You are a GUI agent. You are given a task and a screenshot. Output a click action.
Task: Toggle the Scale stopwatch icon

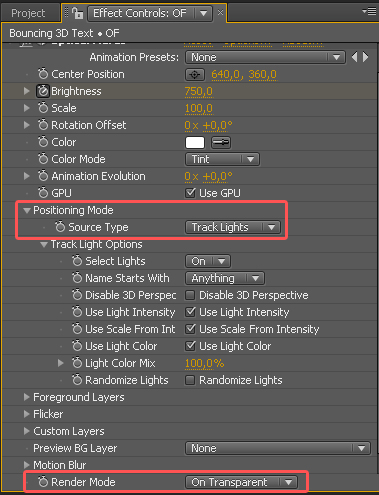pos(43,108)
